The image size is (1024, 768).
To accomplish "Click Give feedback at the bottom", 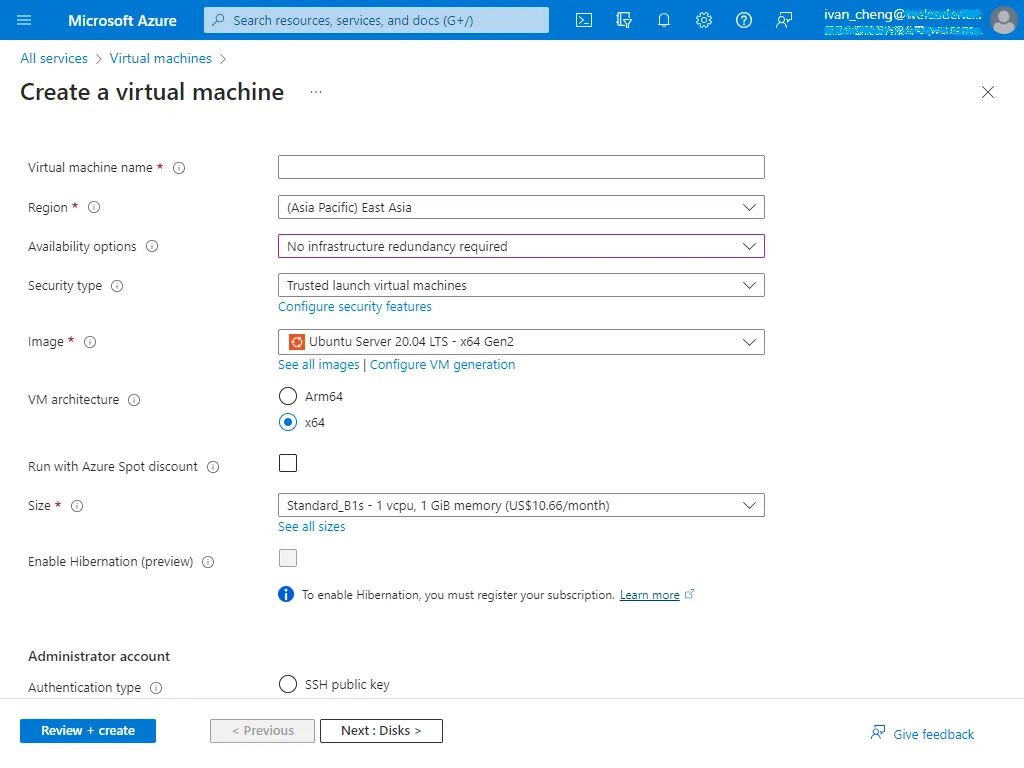I will (x=922, y=734).
